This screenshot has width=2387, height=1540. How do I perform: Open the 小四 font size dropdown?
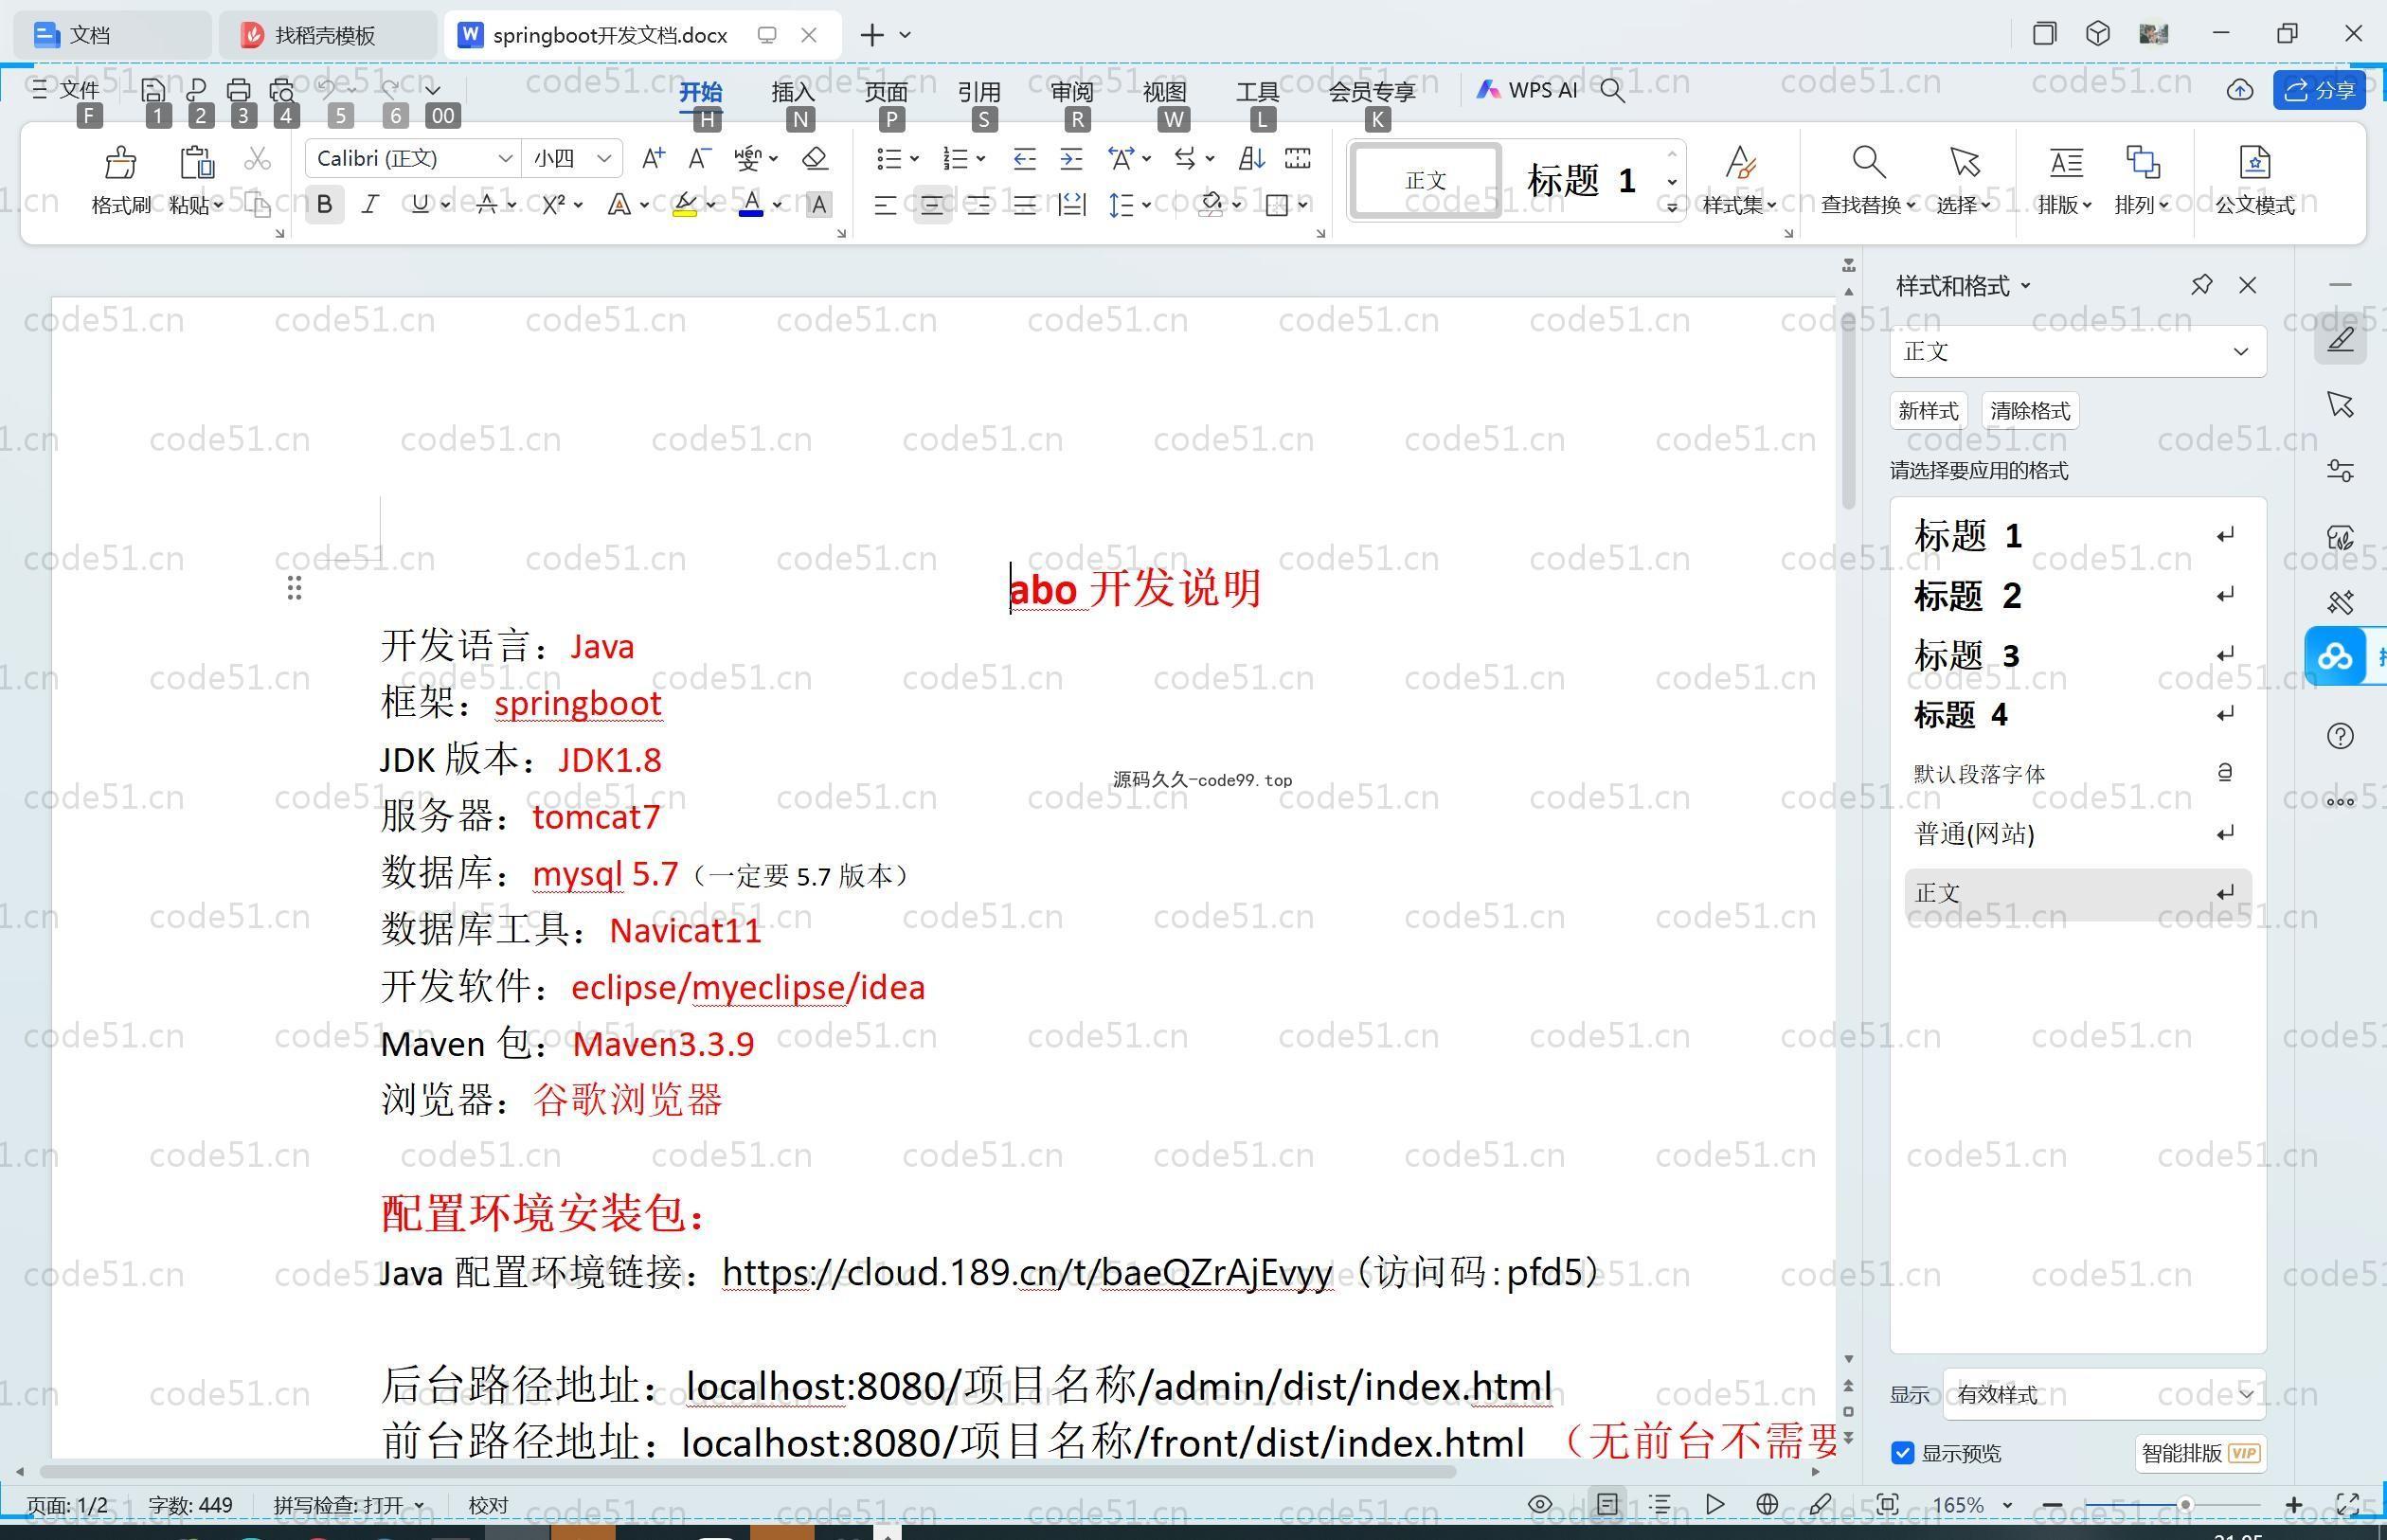(604, 158)
